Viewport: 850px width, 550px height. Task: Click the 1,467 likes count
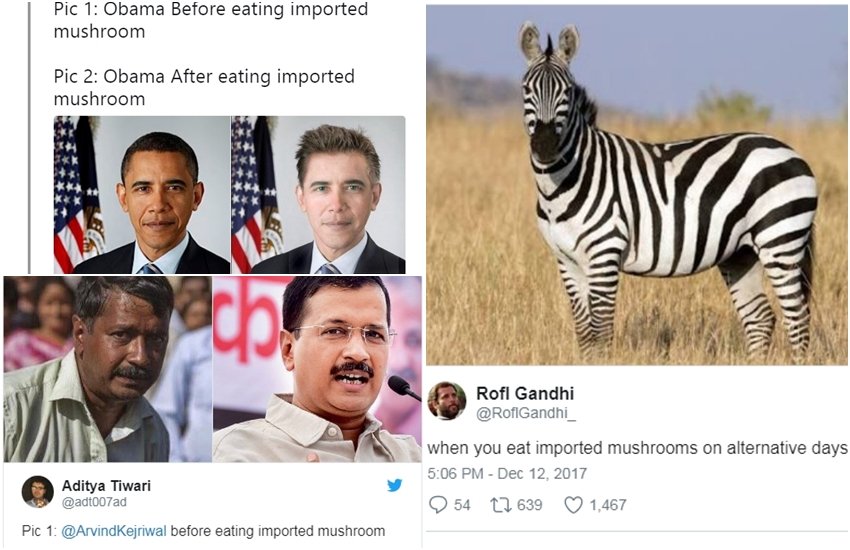coord(607,504)
